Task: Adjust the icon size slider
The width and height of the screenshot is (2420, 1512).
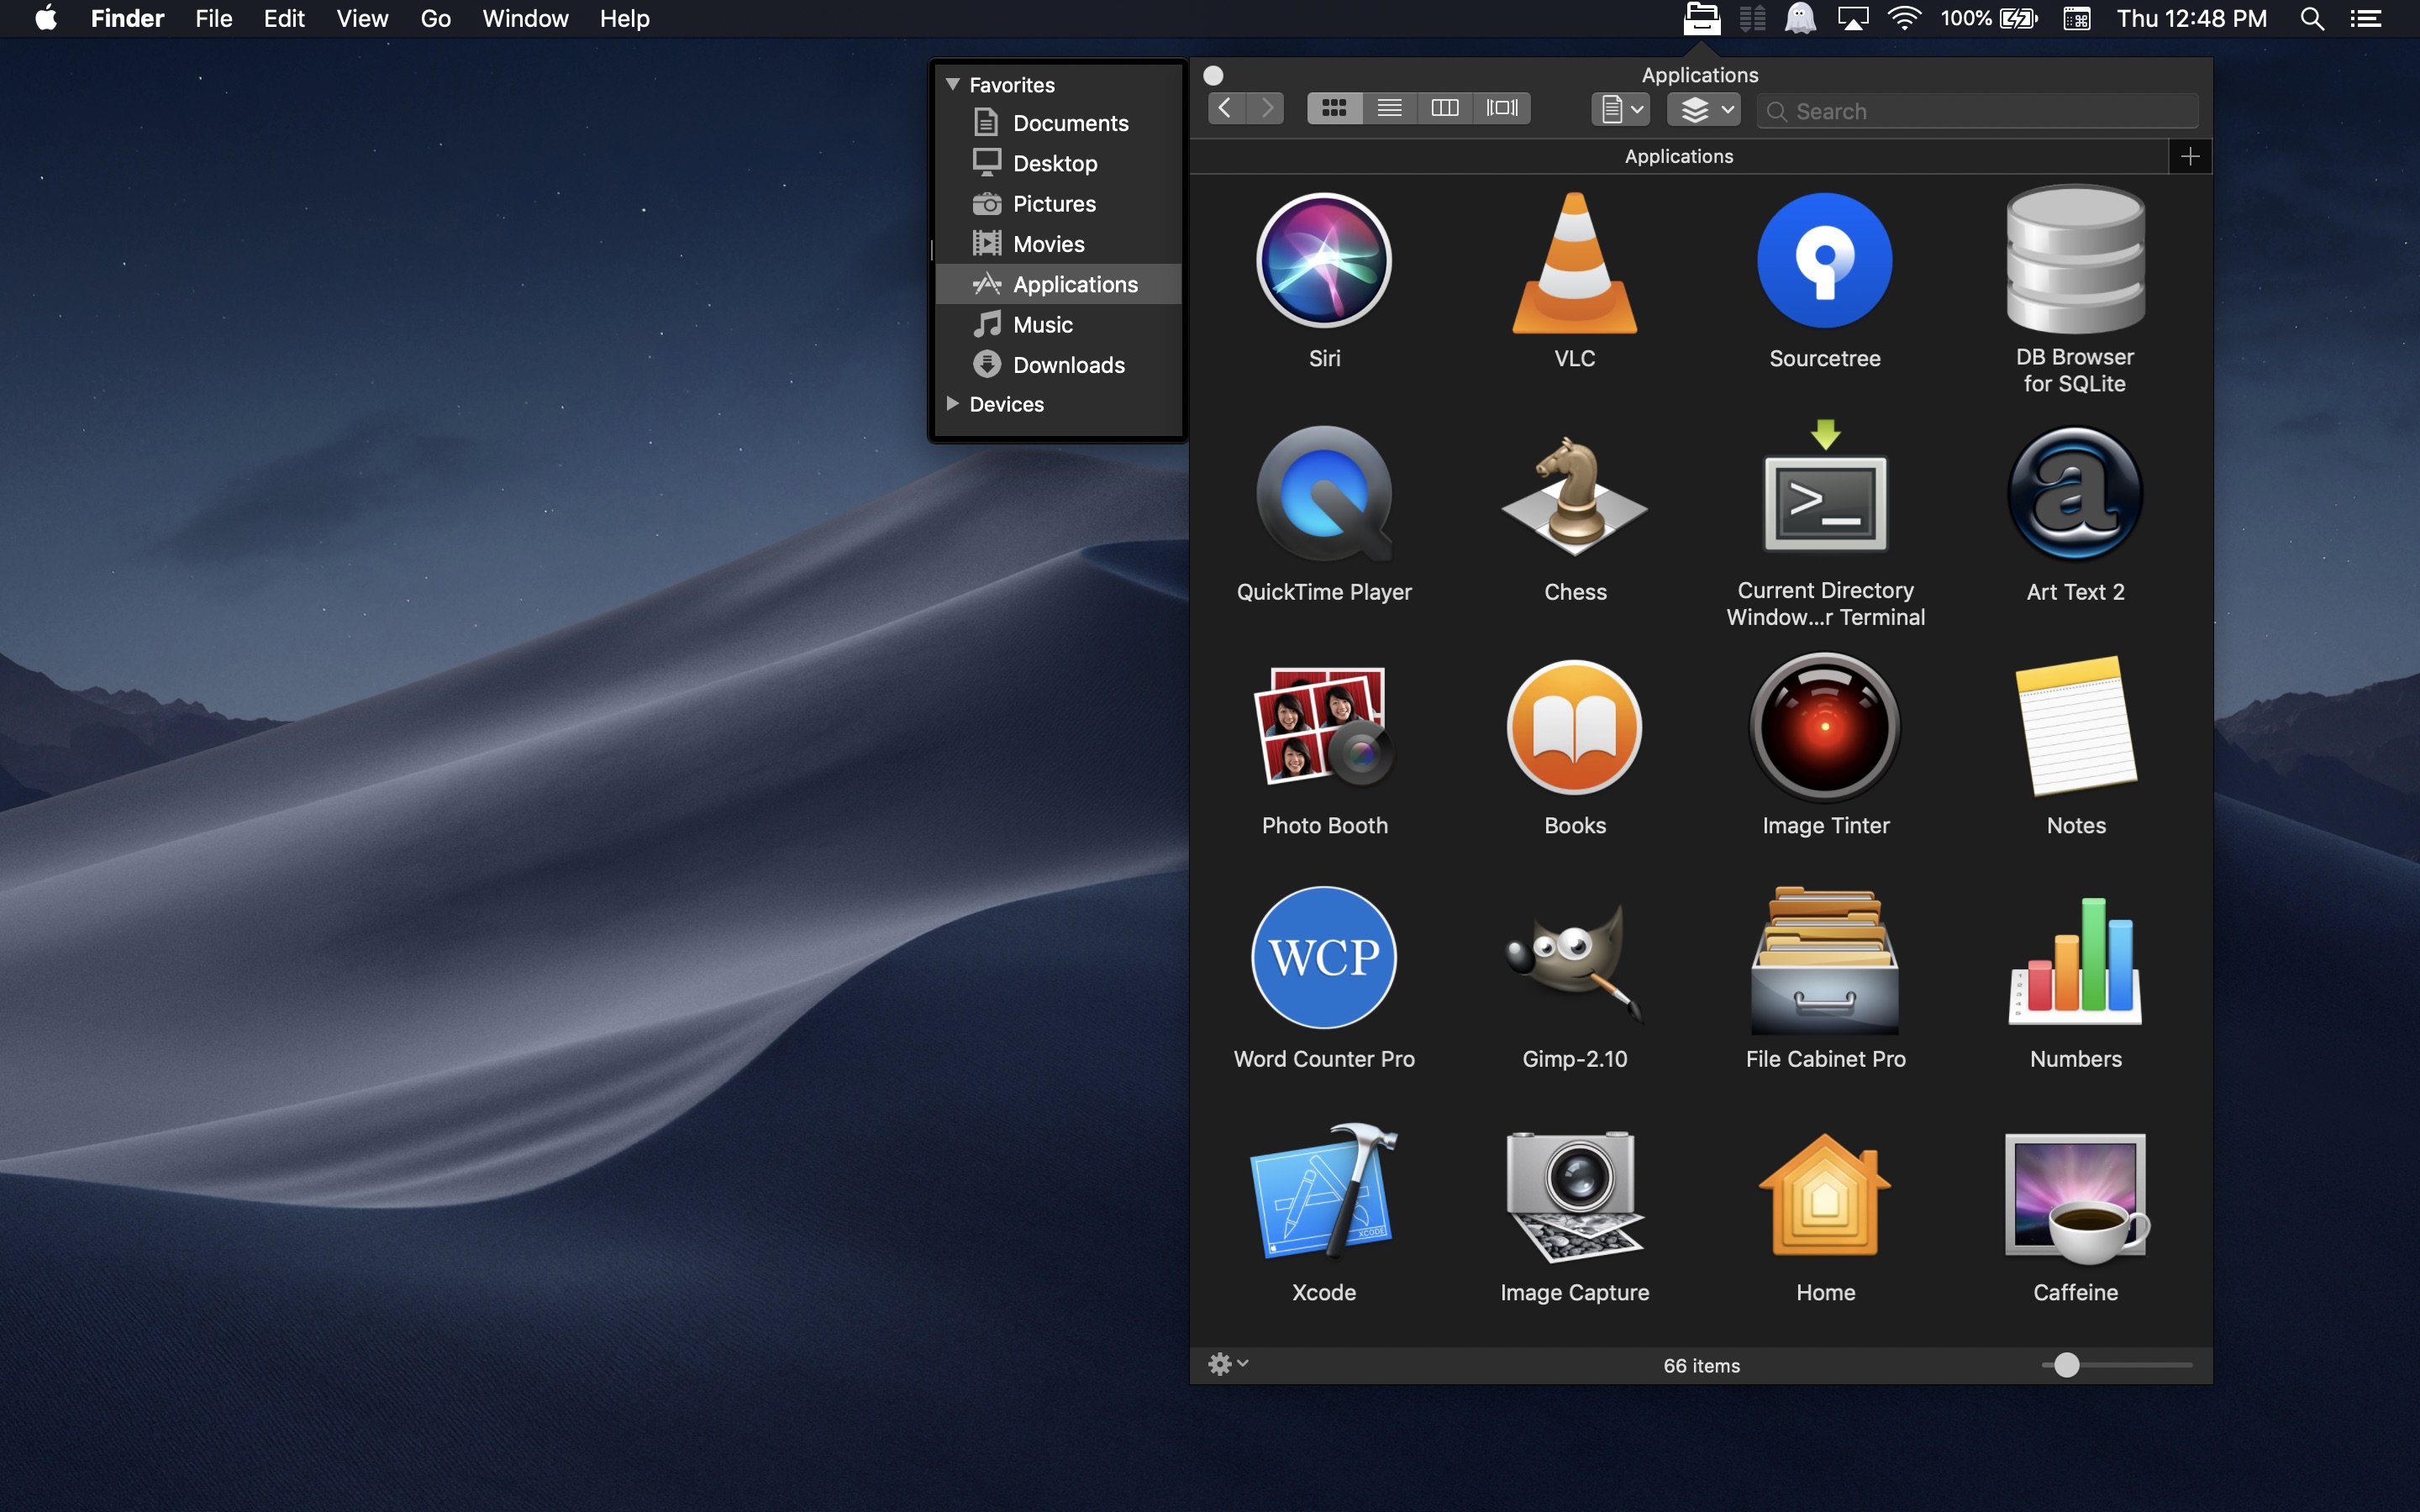Action: [x=2068, y=1364]
